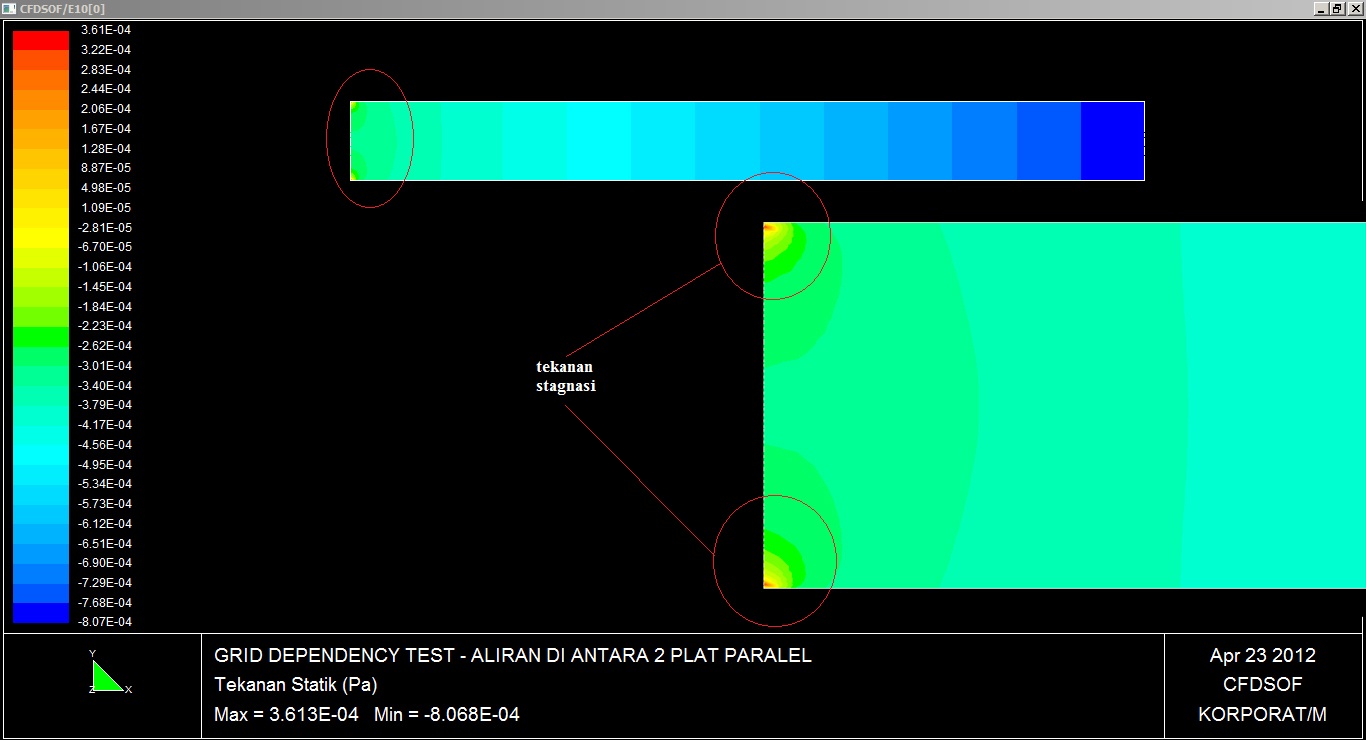The height and width of the screenshot is (740, 1366).
Task: Click the dark blue outlet region of upper channel
Action: click(x=1110, y=140)
